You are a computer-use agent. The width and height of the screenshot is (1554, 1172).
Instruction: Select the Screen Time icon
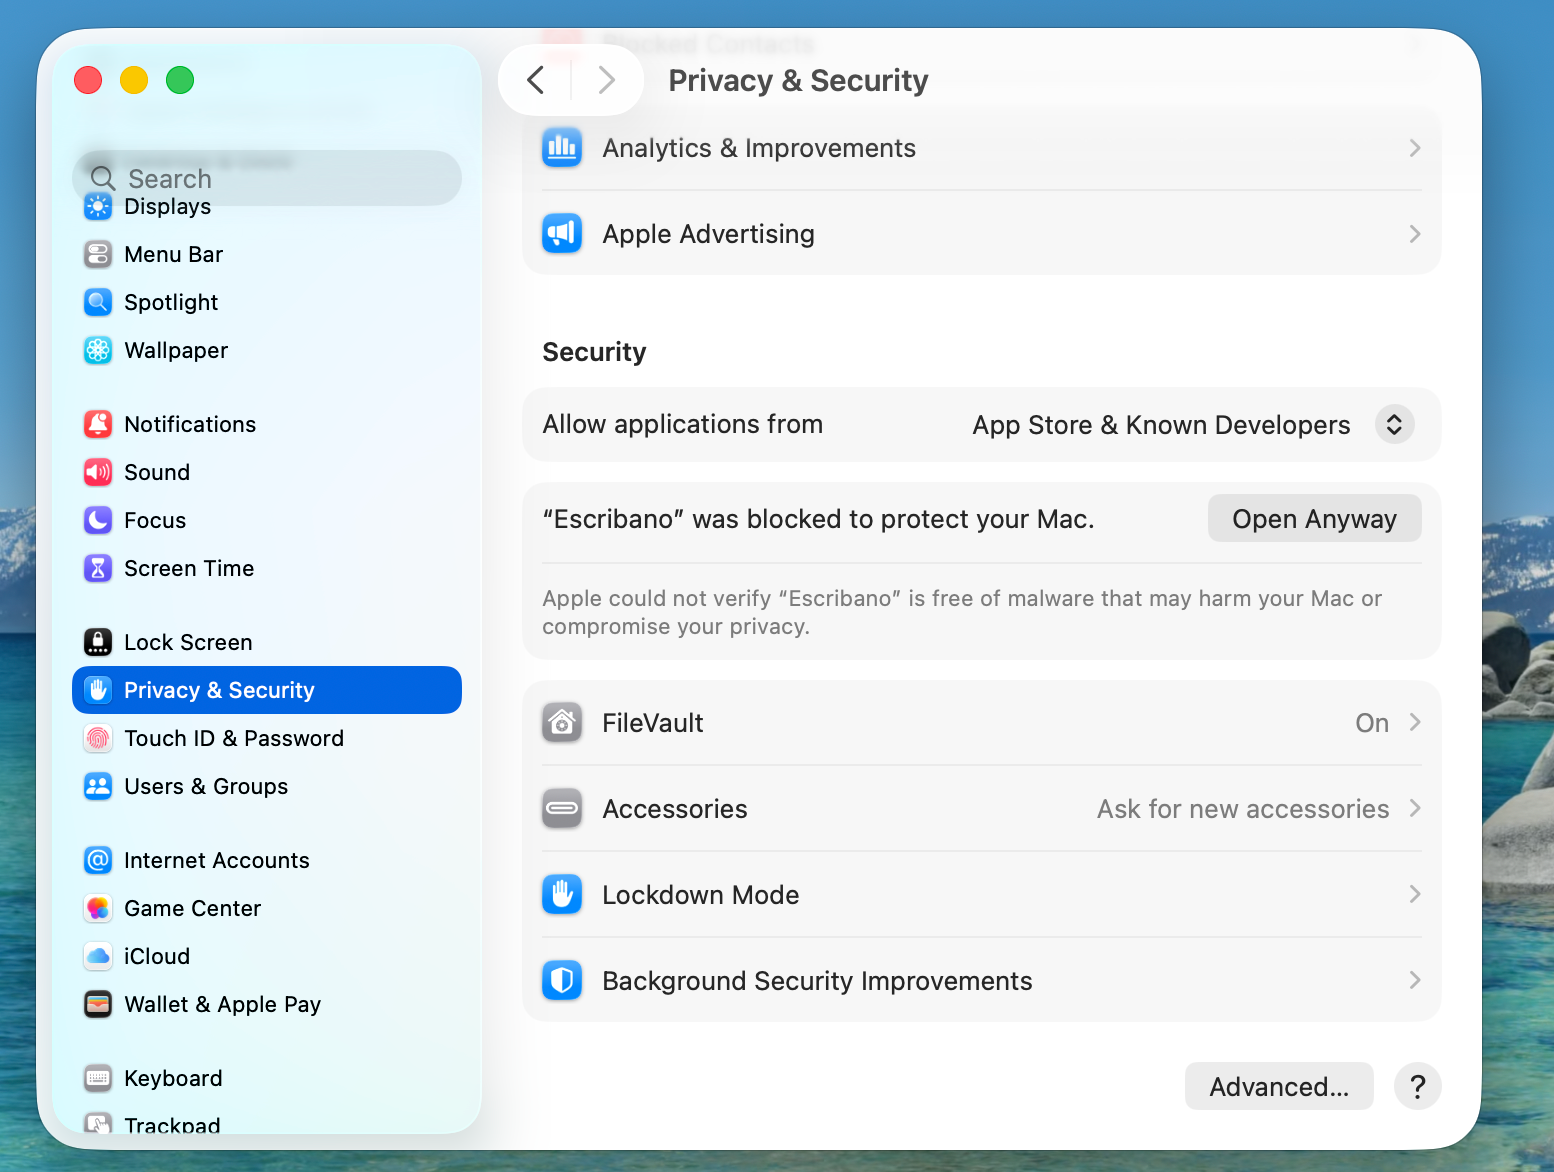coord(97,568)
